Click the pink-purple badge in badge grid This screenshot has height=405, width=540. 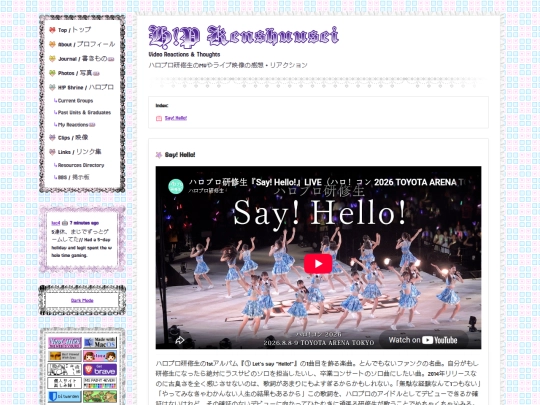tap(65, 343)
